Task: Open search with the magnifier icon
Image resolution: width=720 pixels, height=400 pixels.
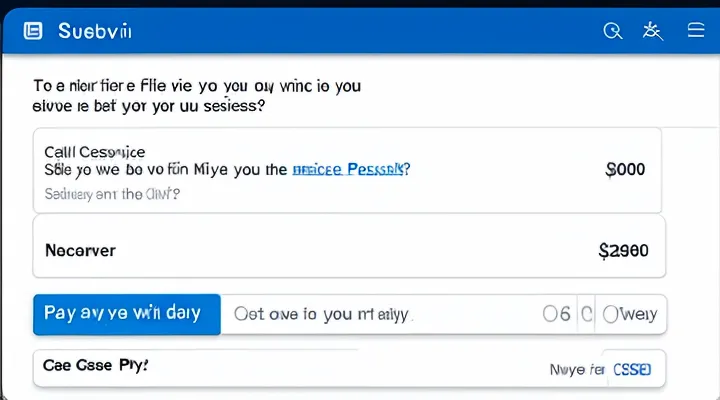Action: pyautogui.click(x=613, y=31)
